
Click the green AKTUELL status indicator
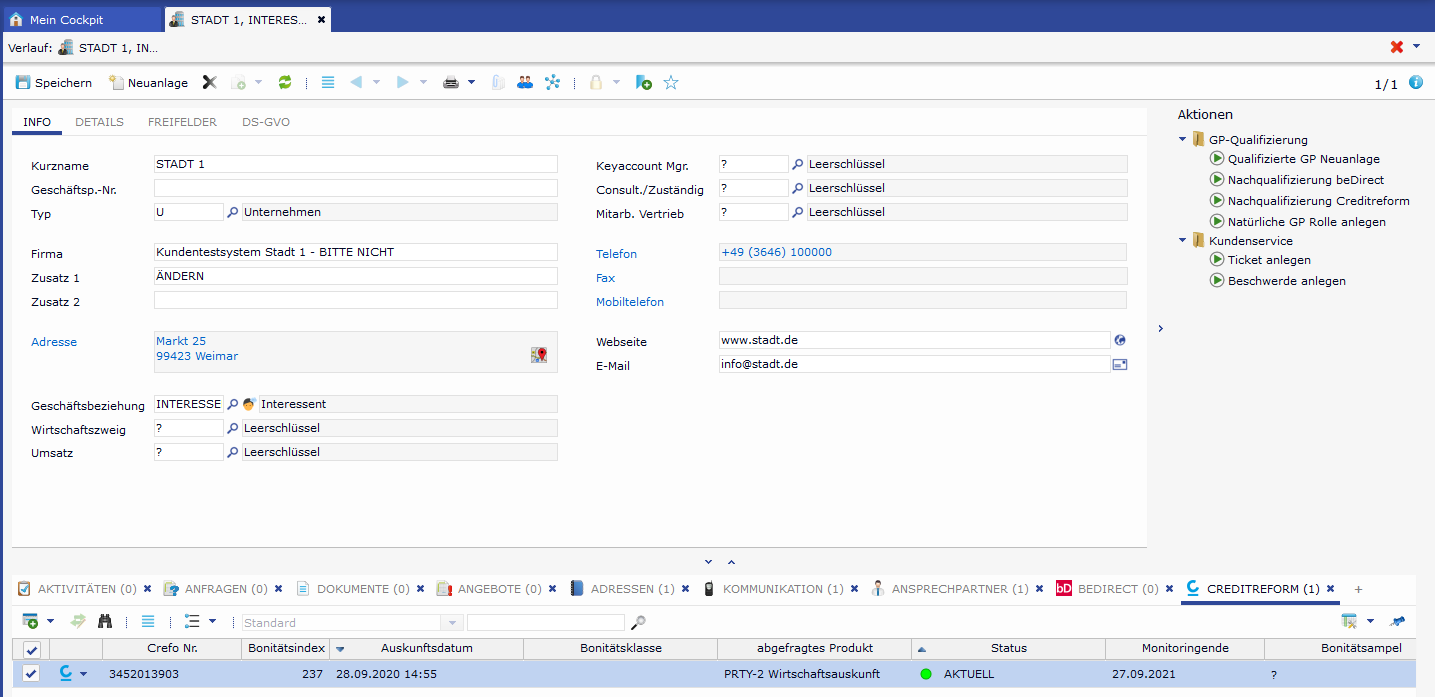[x=926, y=674]
